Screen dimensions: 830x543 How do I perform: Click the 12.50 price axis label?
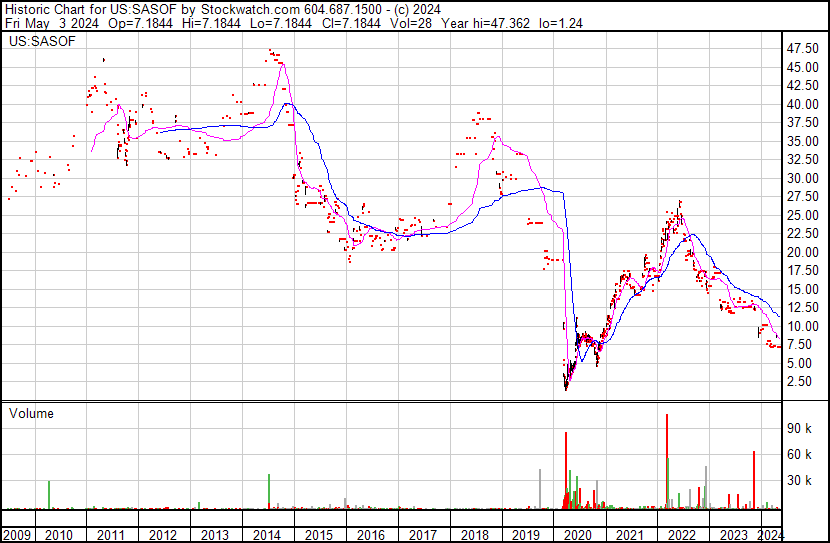(x=802, y=307)
